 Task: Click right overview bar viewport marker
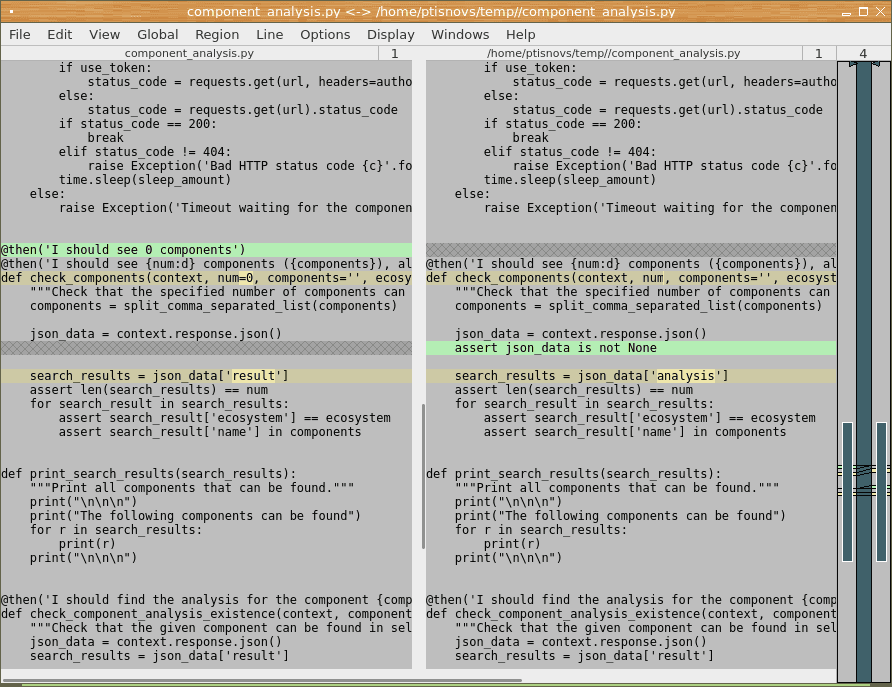(881, 492)
